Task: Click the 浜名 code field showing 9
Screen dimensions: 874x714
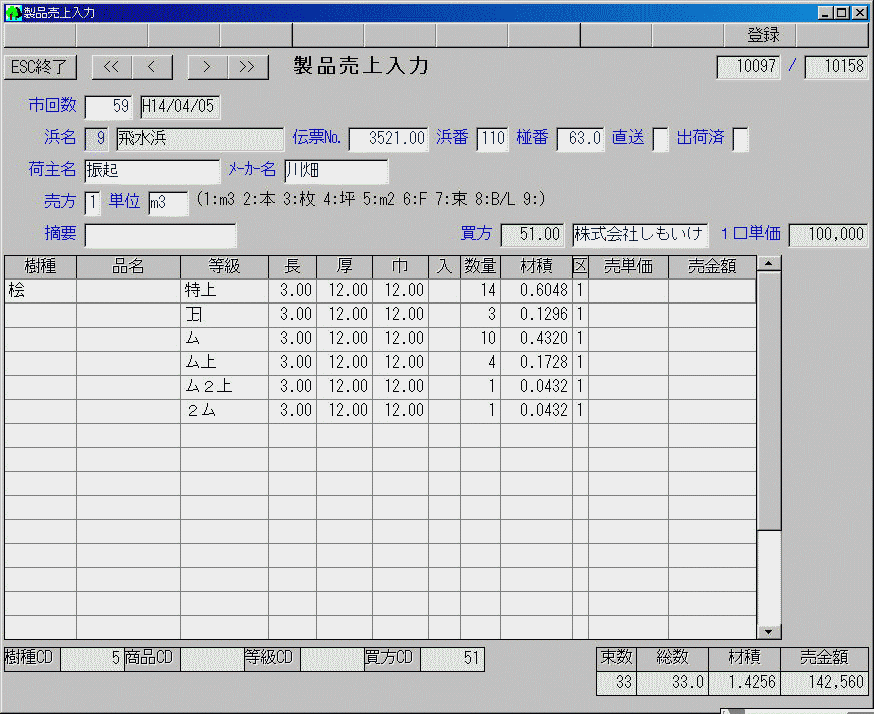Action: click(x=96, y=139)
